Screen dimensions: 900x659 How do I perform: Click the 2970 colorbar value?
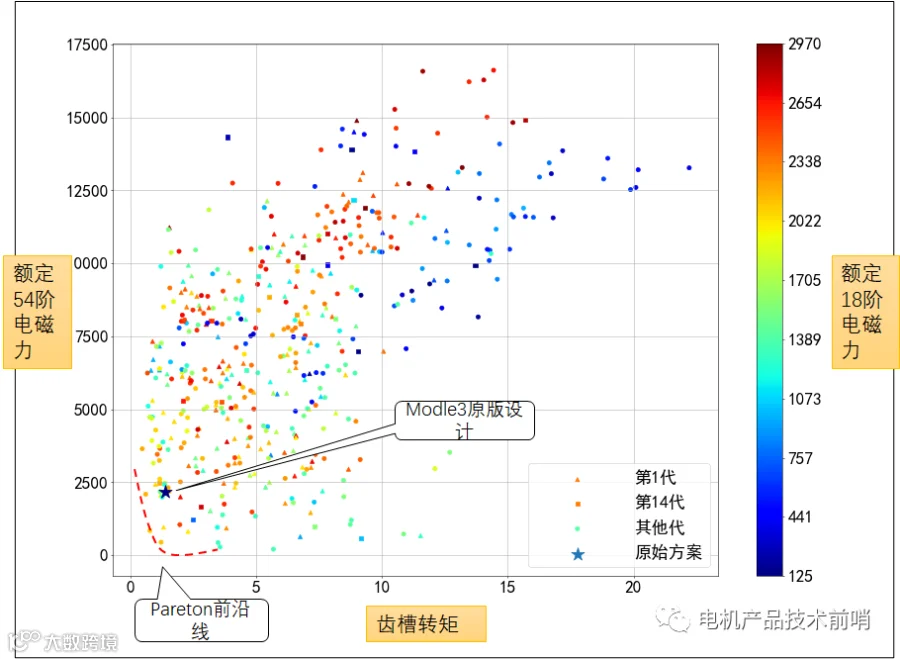click(x=804, y=44)
